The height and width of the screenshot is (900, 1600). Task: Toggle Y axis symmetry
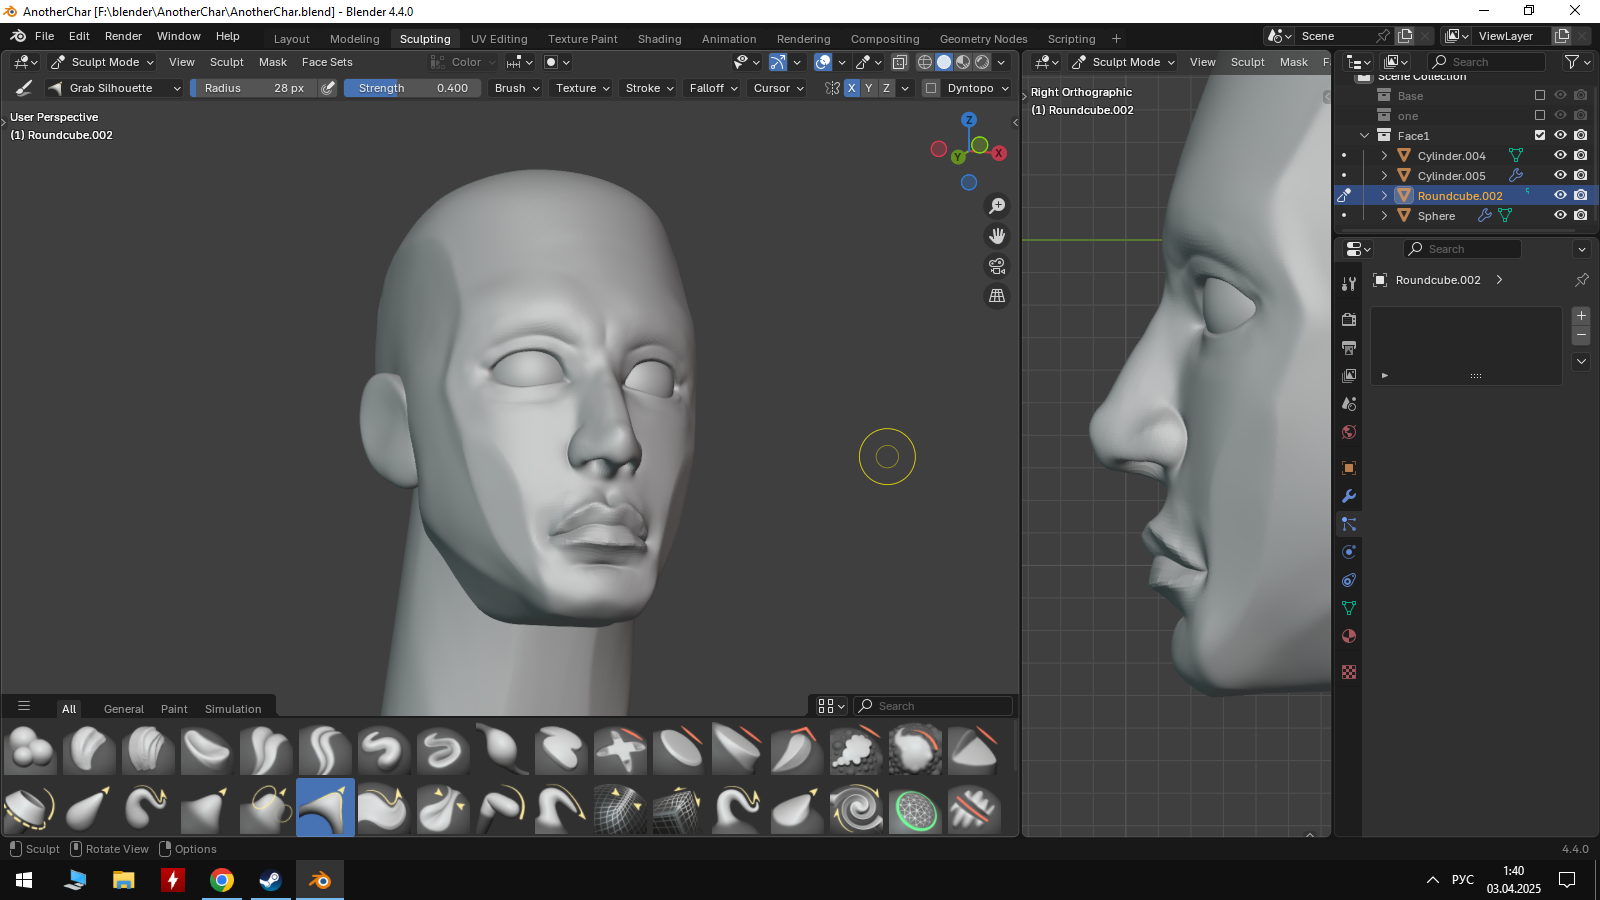[x=869, y=88]
